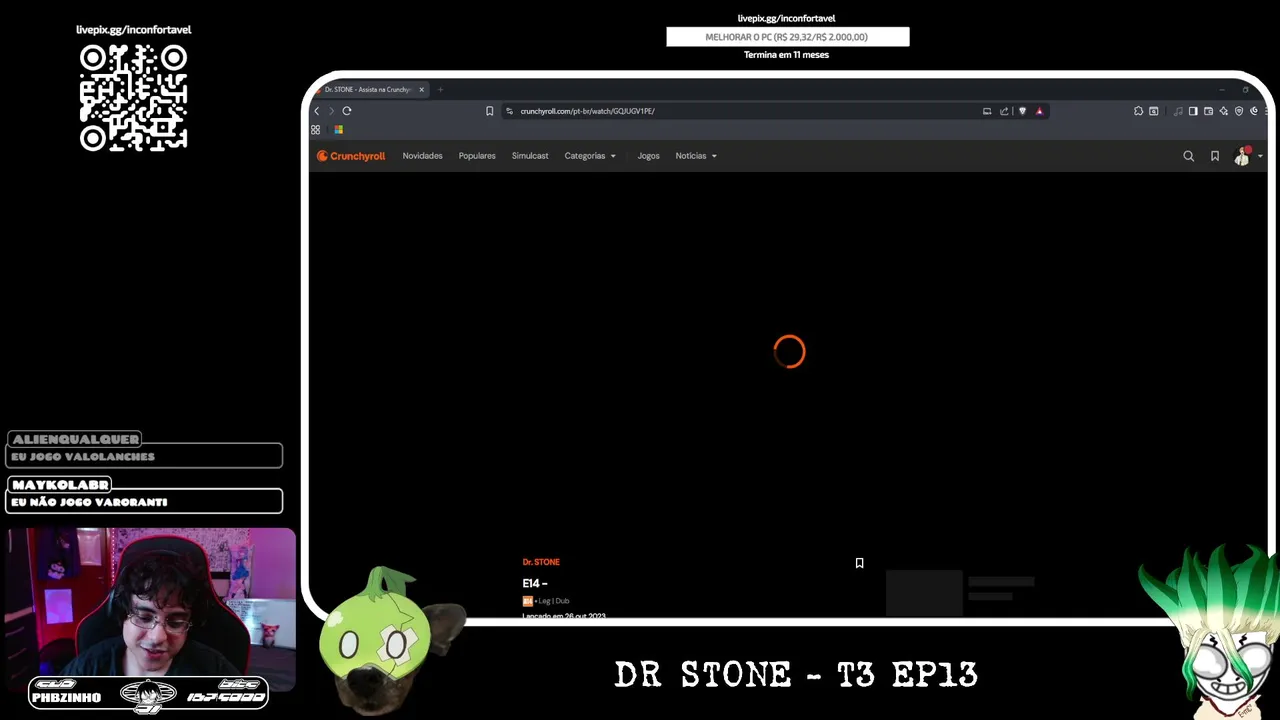Click the crunchyroll.com address bar URL
Screen dimensions: 1280x720
tap(587, 111)
